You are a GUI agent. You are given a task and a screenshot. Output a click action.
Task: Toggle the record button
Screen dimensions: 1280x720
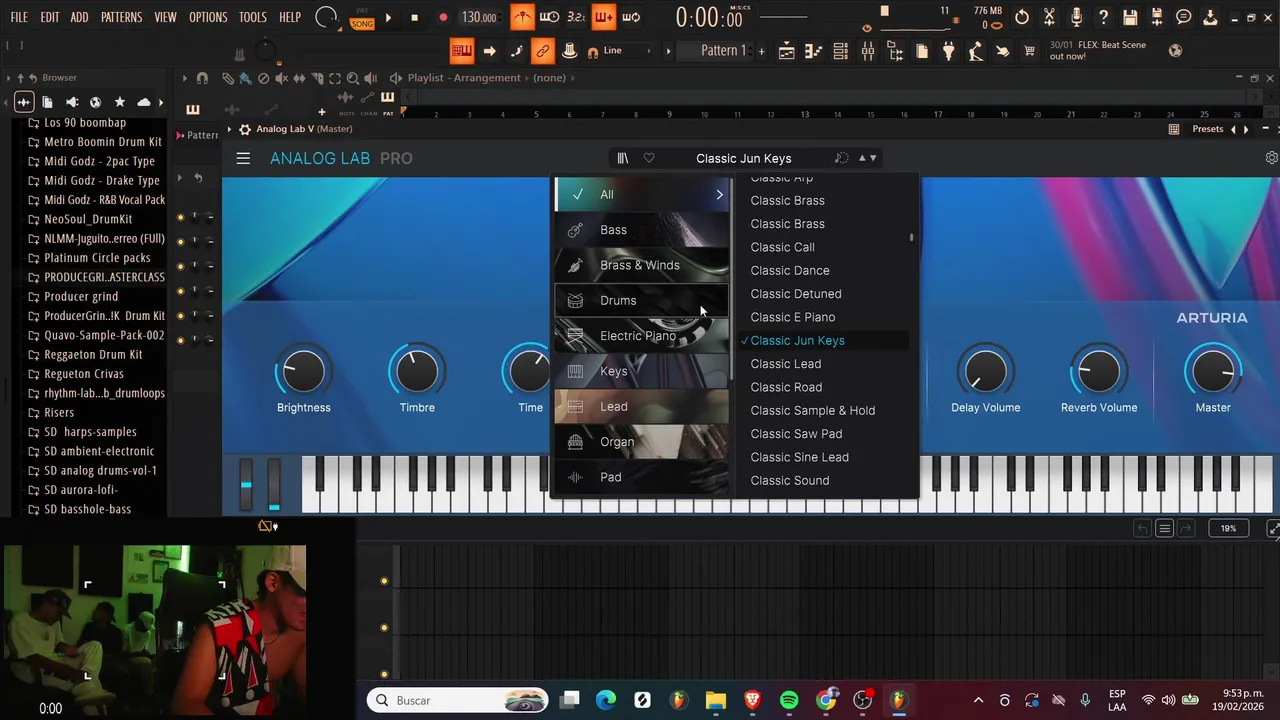click(x=443, y=17)
